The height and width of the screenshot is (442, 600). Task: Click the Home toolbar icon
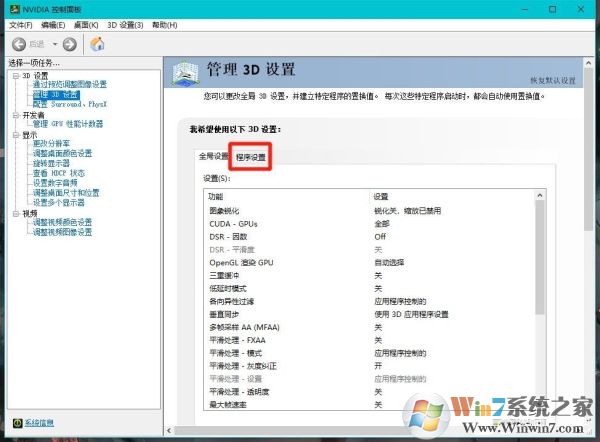click(x=97, y=44)
